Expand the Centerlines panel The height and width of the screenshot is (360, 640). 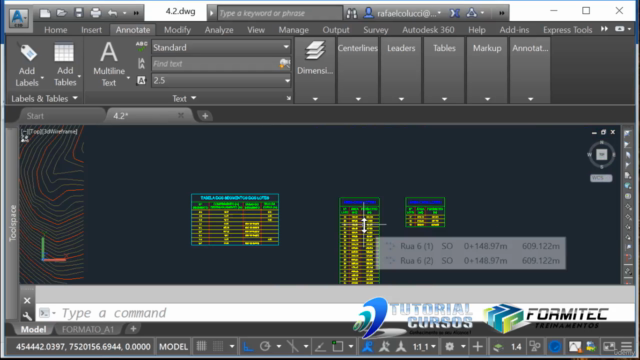[358, 99]
